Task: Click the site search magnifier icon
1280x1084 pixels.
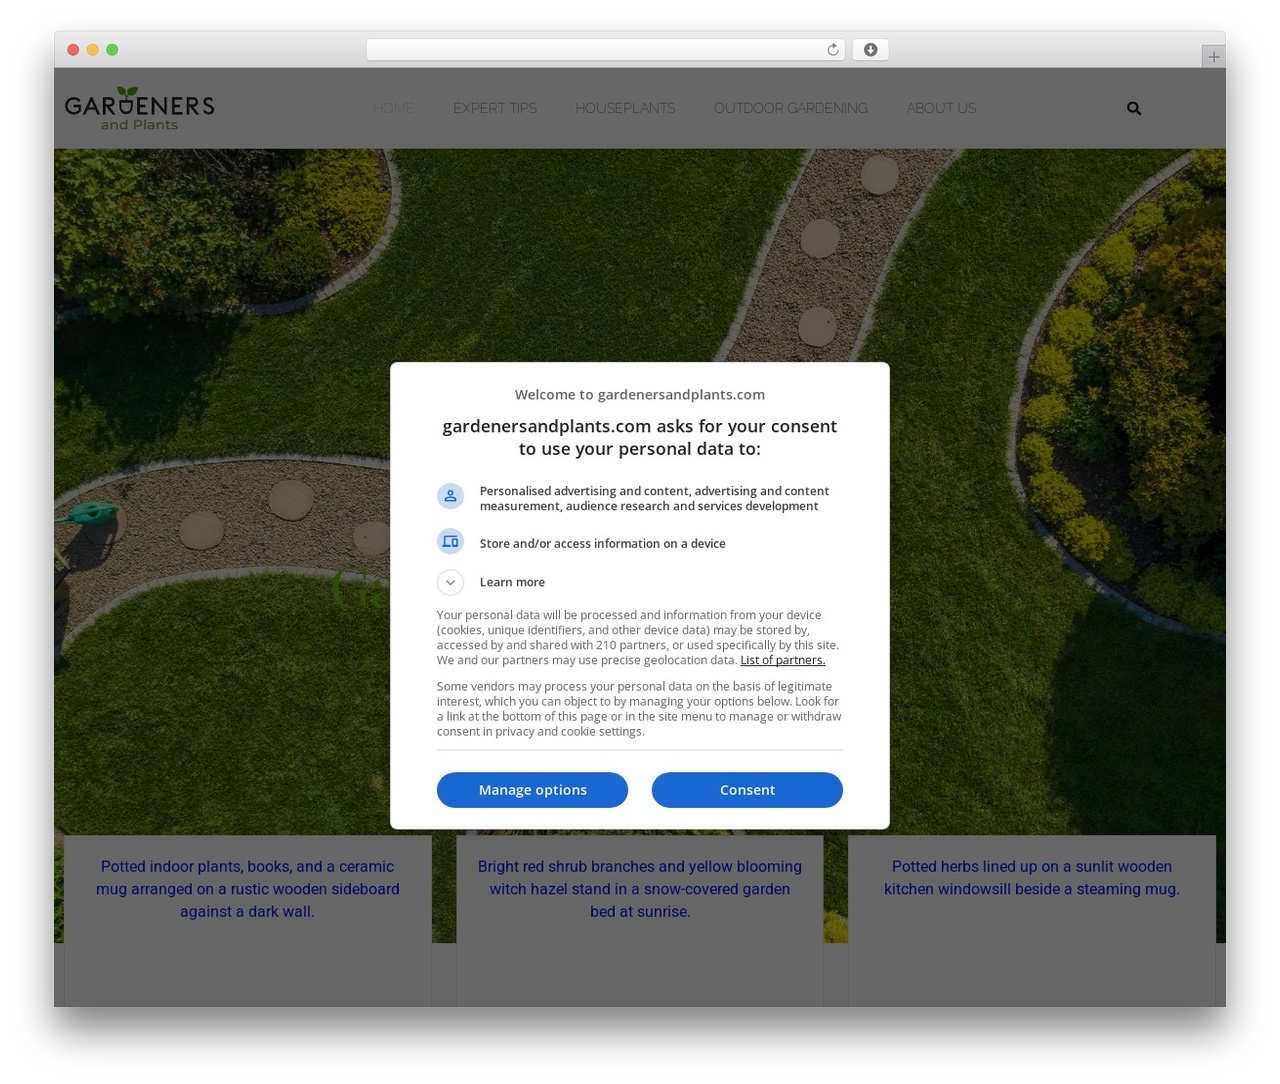Action: 1133,108
